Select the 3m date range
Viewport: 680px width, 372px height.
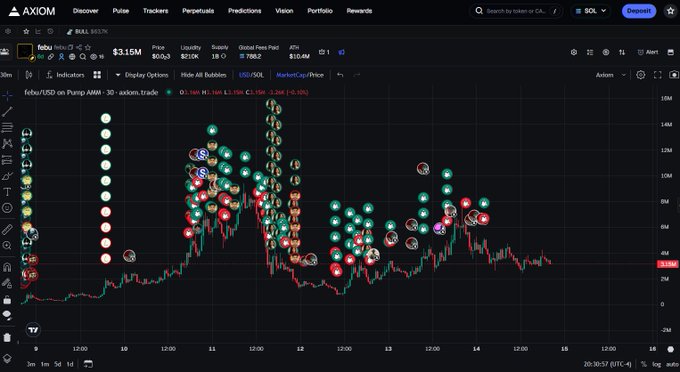[x=31, y=364]
